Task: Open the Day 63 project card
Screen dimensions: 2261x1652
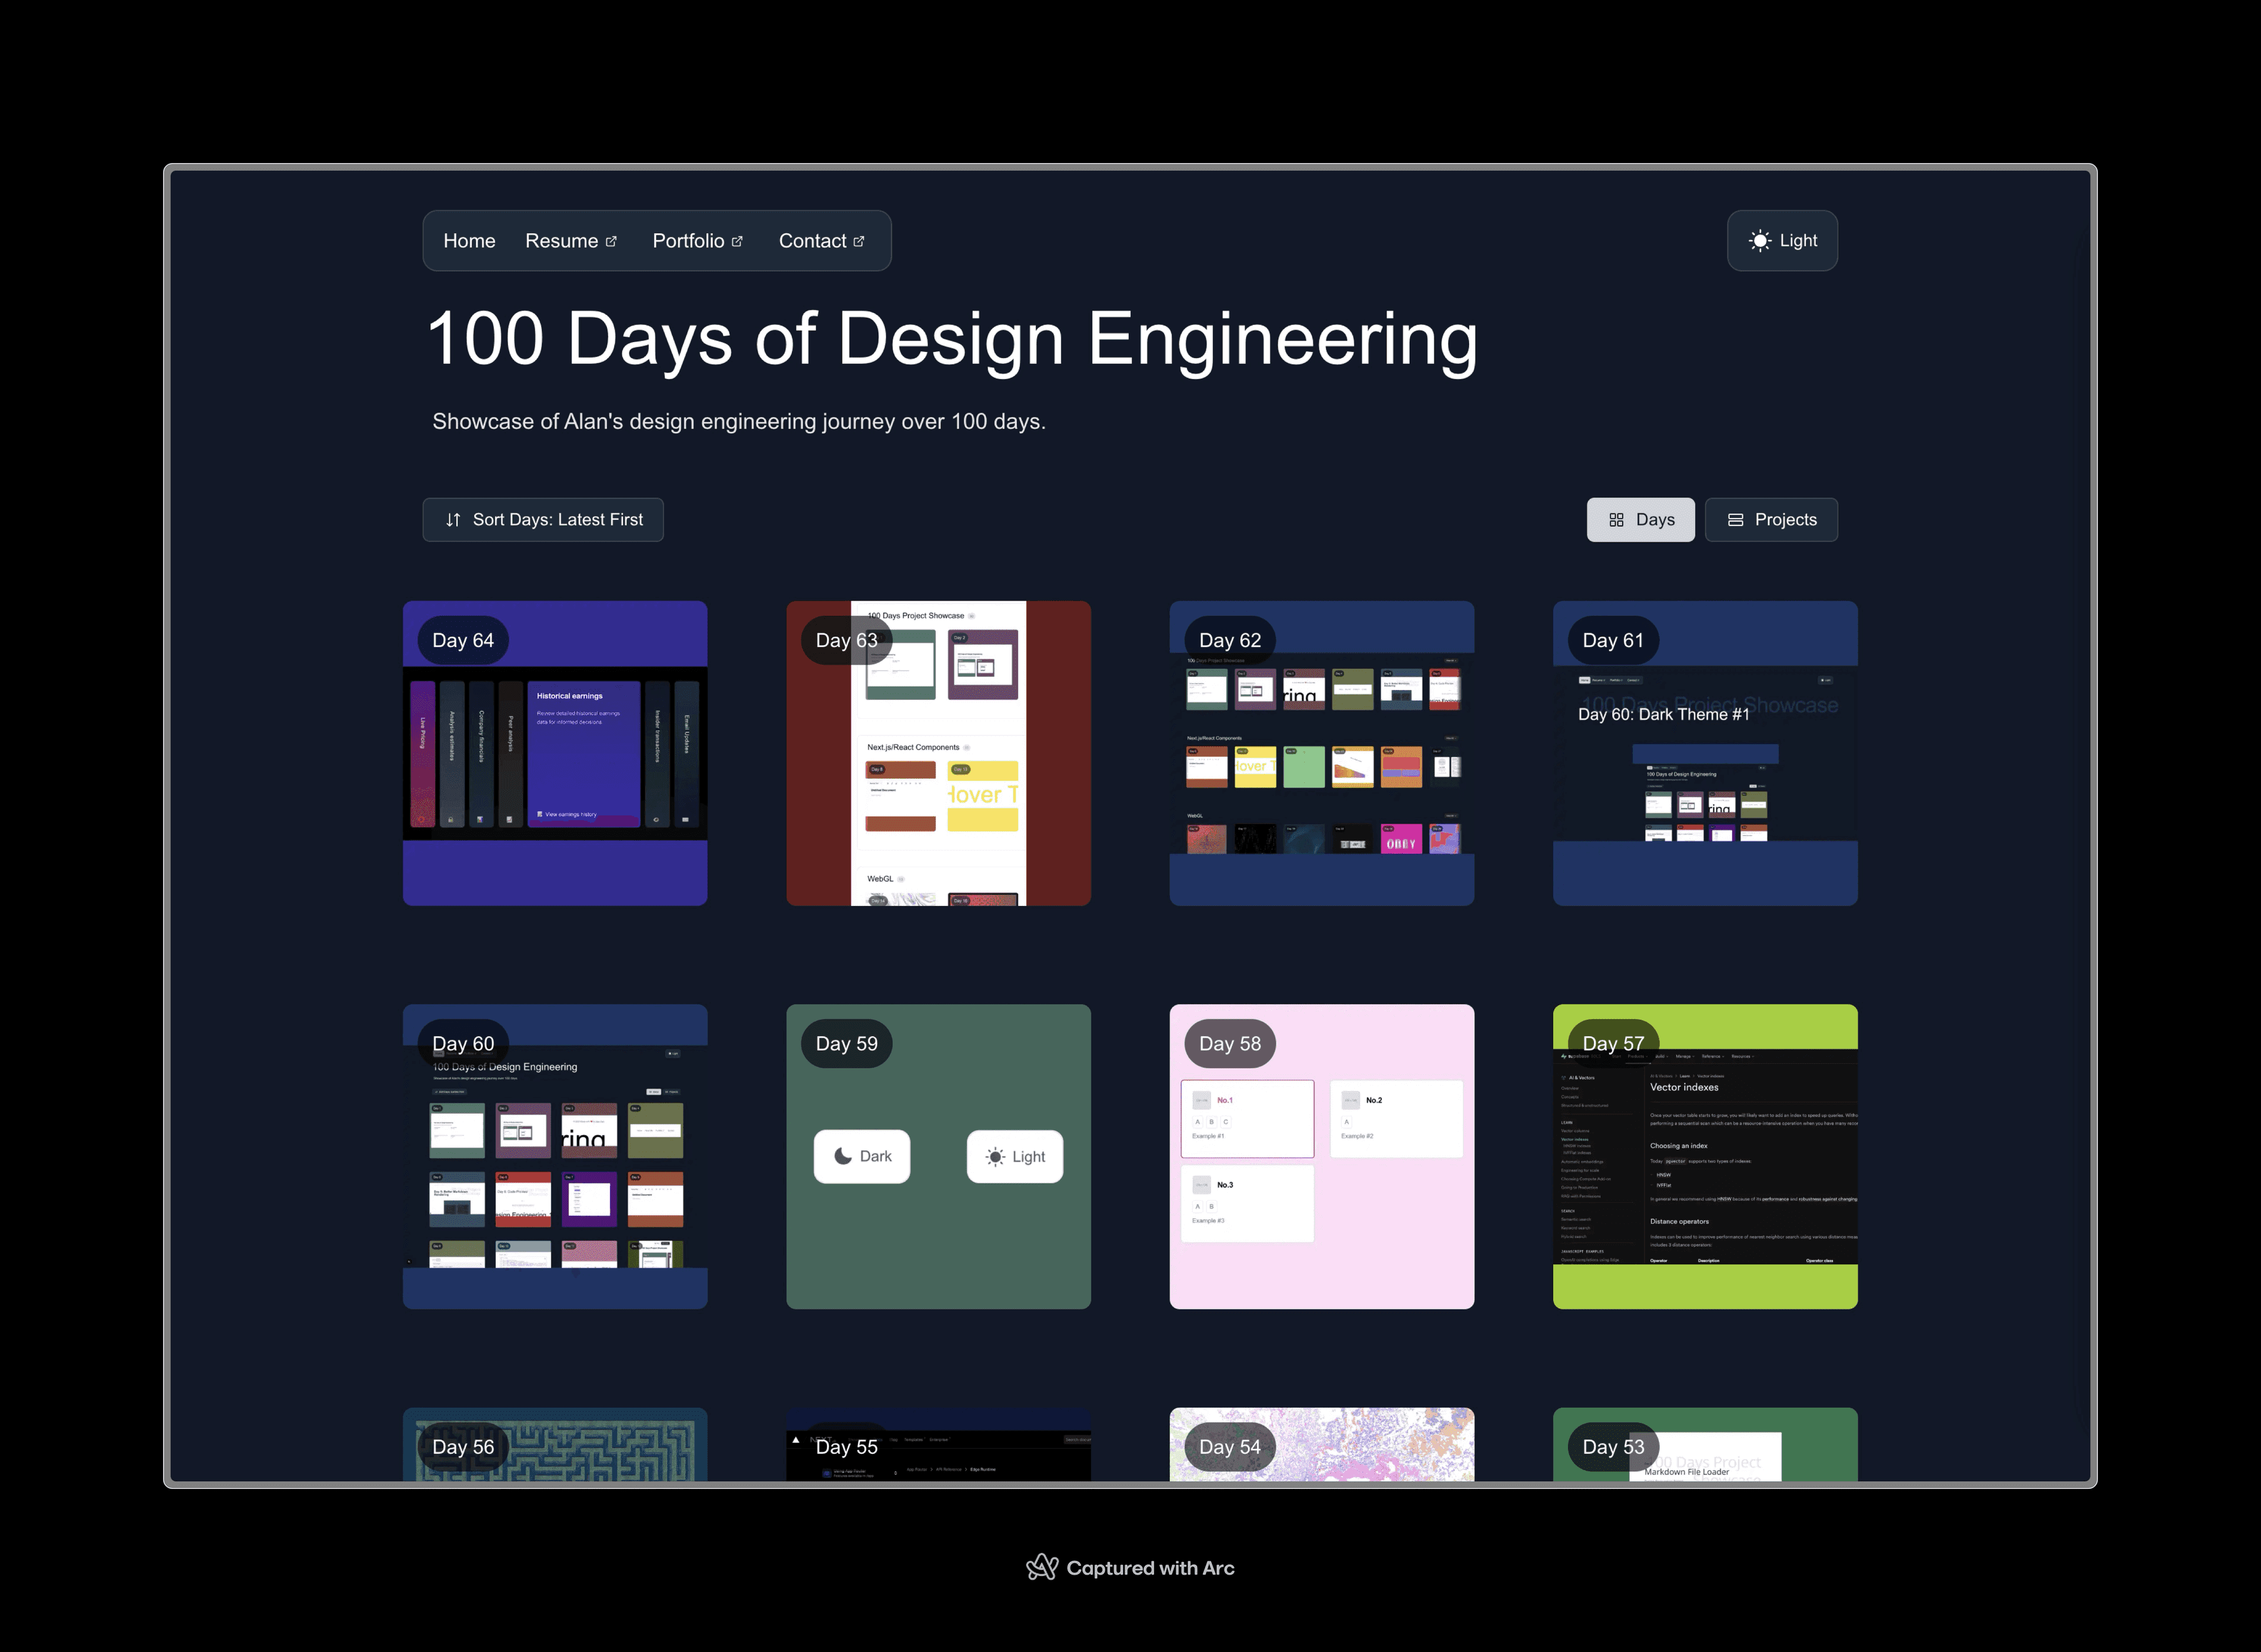Action: (x=938, y=753)
